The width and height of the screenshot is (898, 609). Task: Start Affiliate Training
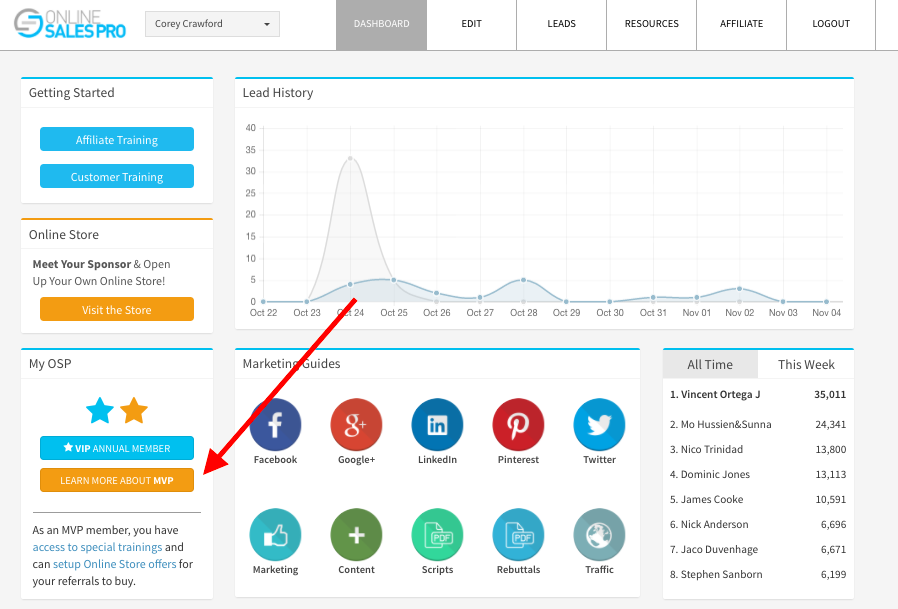pyautogui.click(x=117, y=139)
